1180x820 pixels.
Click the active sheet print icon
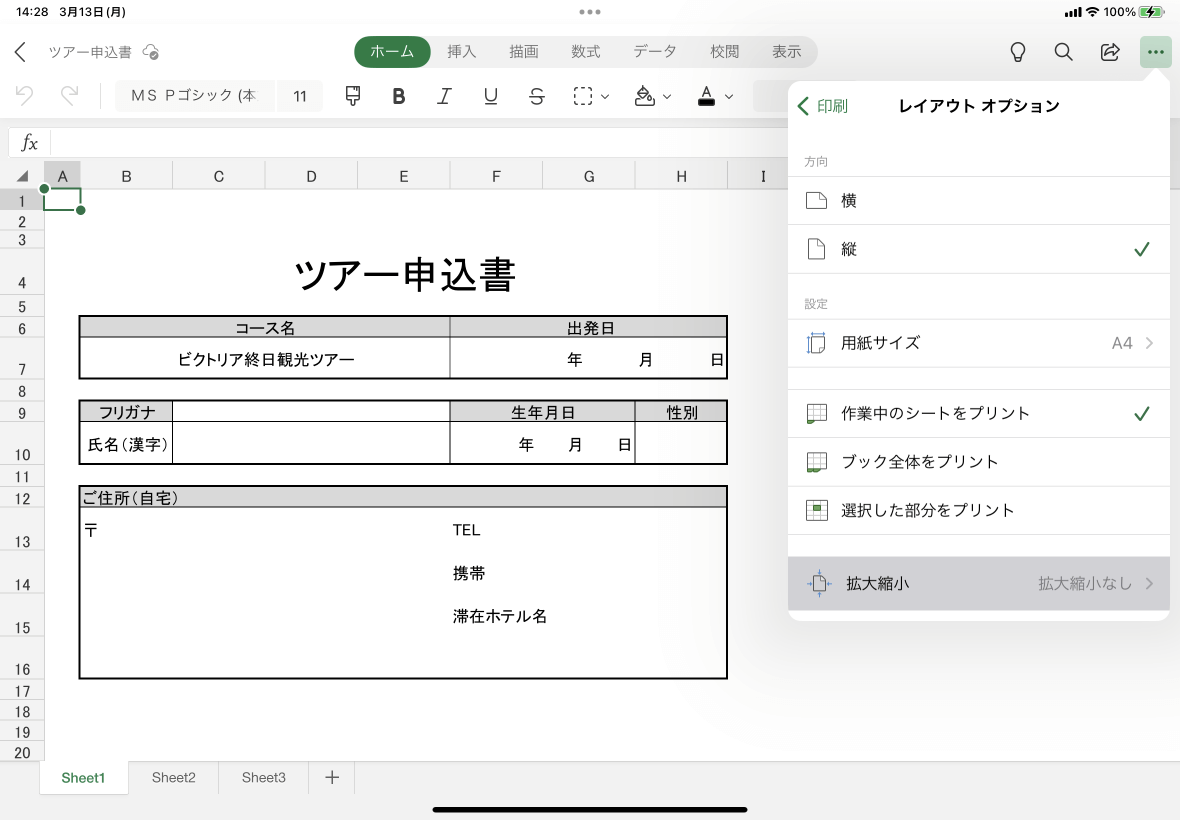point(817,413)
